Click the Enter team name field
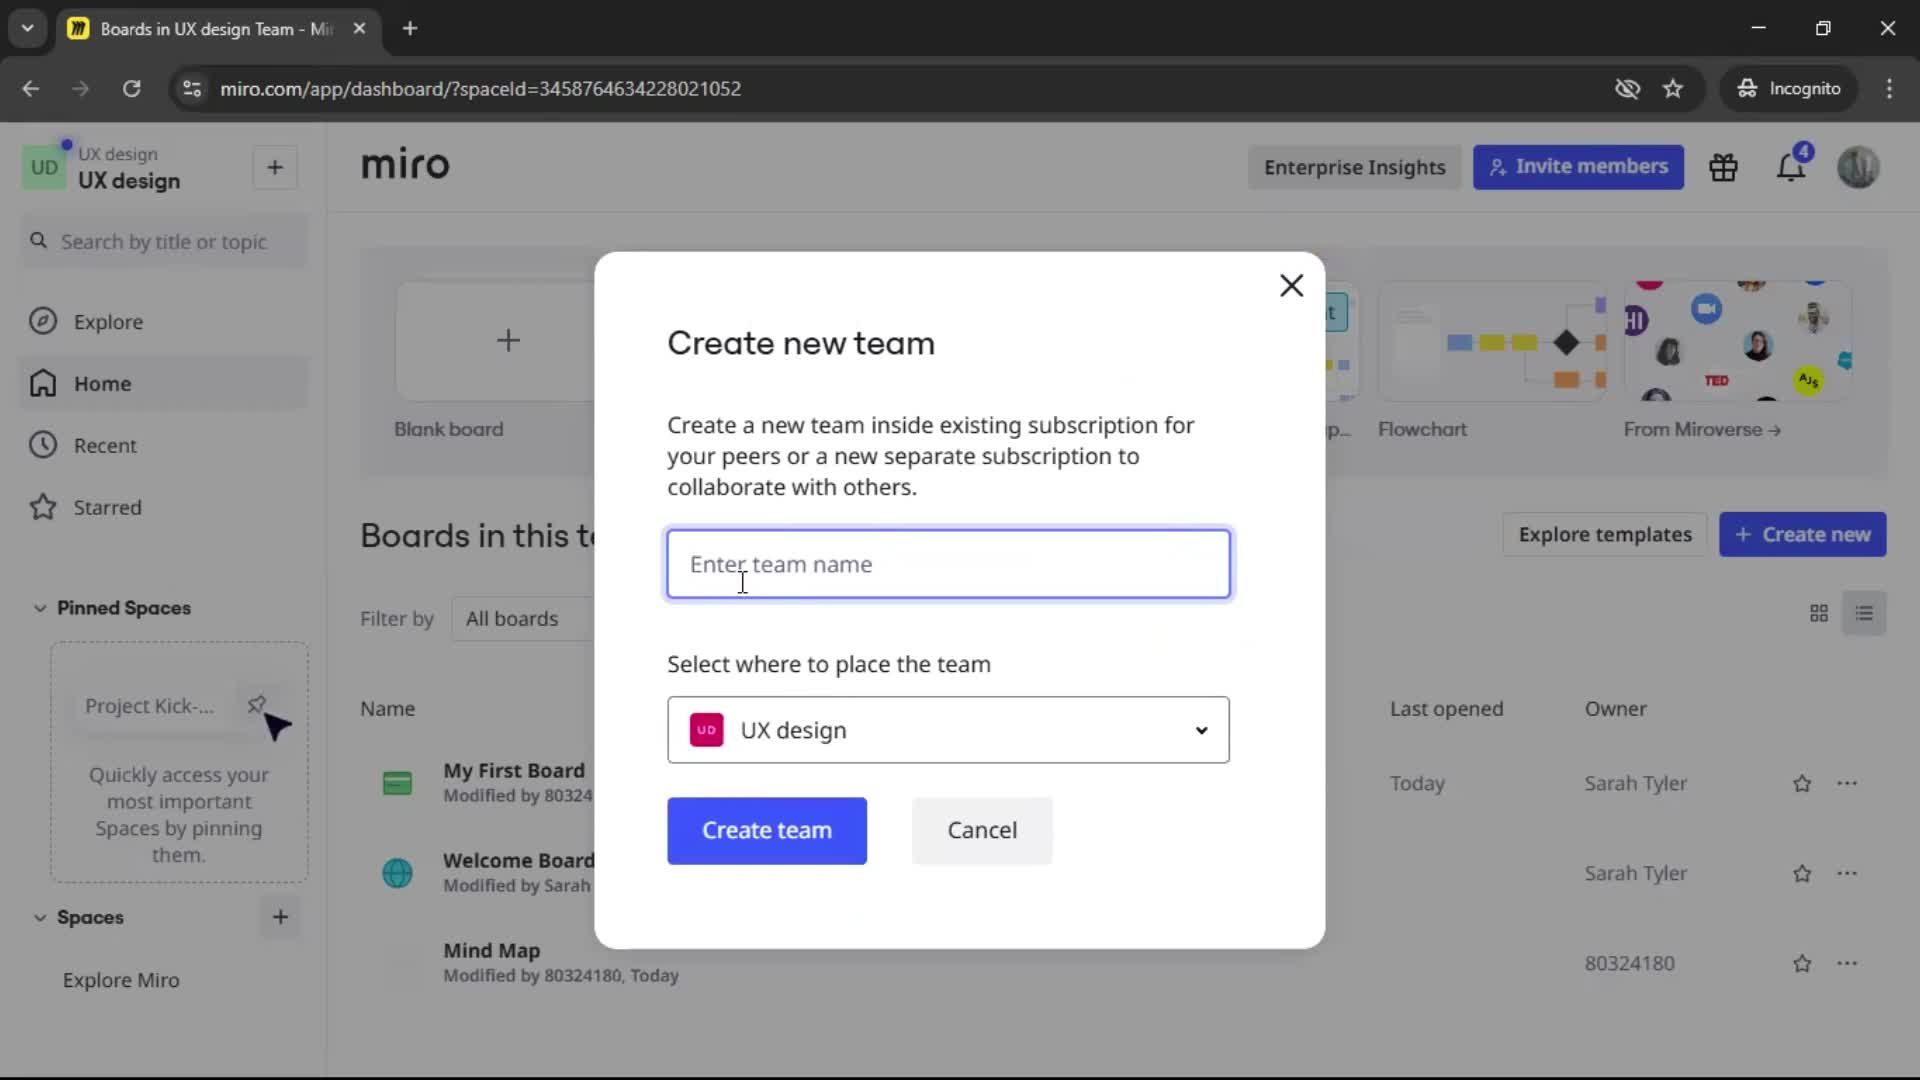Image resolution: width=1920 pixels, height=1080 pixels. [948, 564]
